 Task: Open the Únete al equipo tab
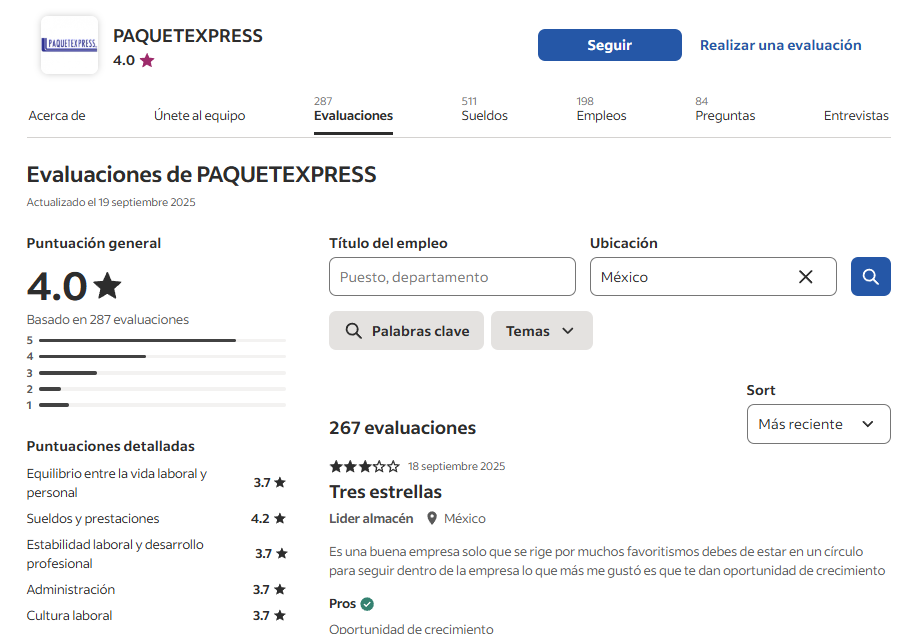point(199,116)
